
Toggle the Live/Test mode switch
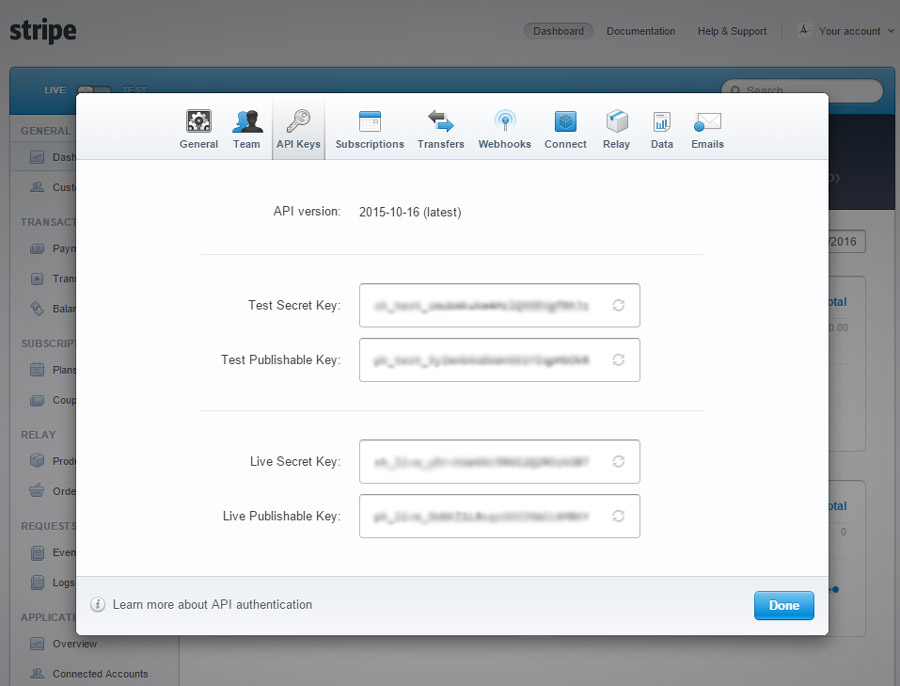pos(95,90)
